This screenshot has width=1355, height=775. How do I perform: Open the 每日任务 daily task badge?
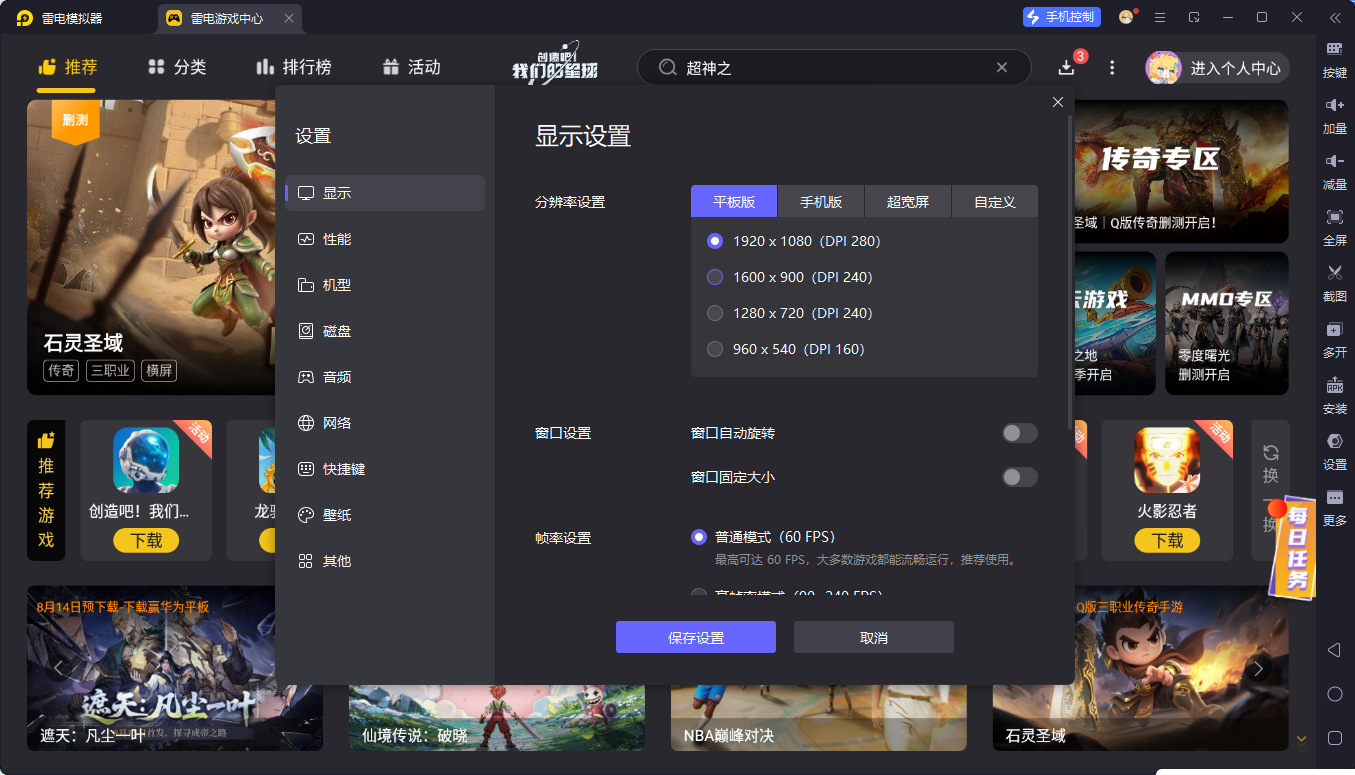(1294, 548)
